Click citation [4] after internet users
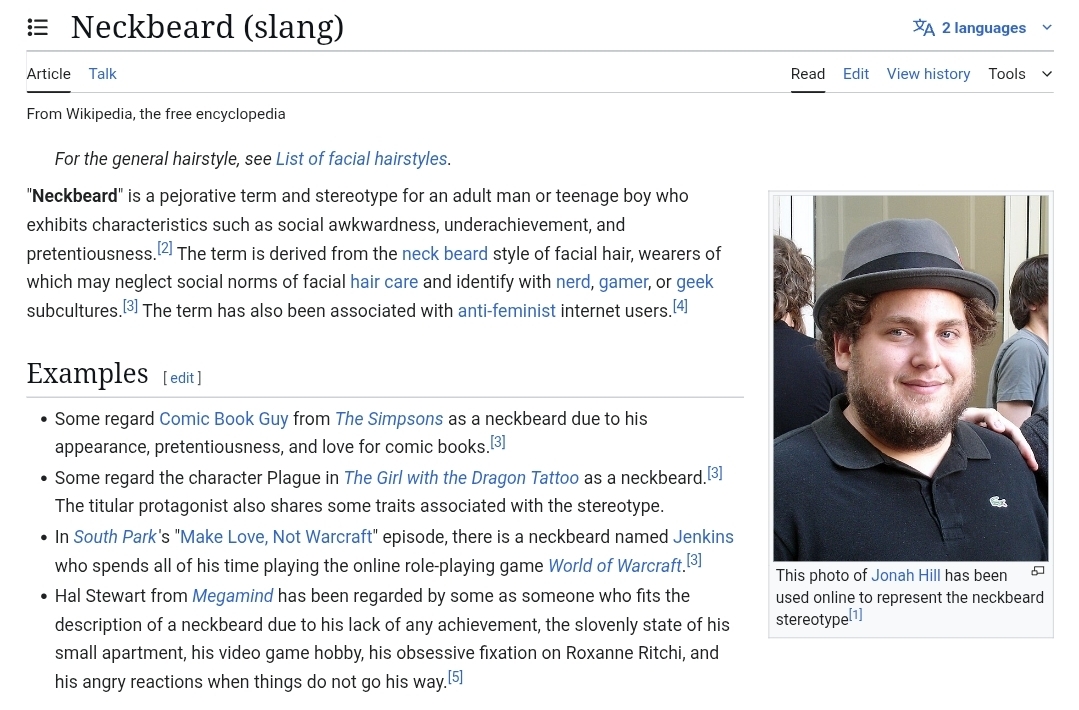The width and height of the screenshot is (1079, 710). tap(680, 305)
